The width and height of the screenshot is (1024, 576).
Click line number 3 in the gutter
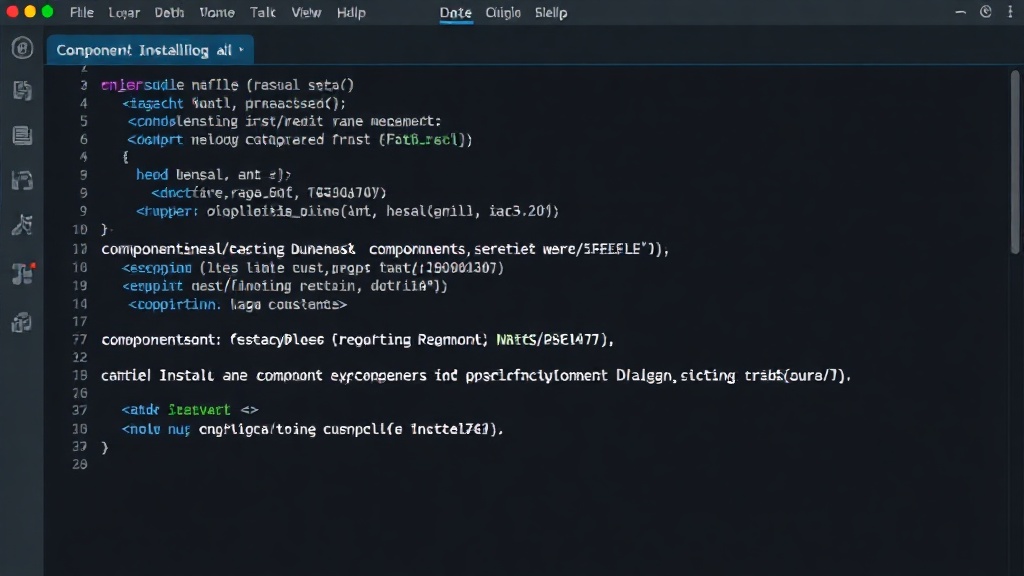coord(84,86)
